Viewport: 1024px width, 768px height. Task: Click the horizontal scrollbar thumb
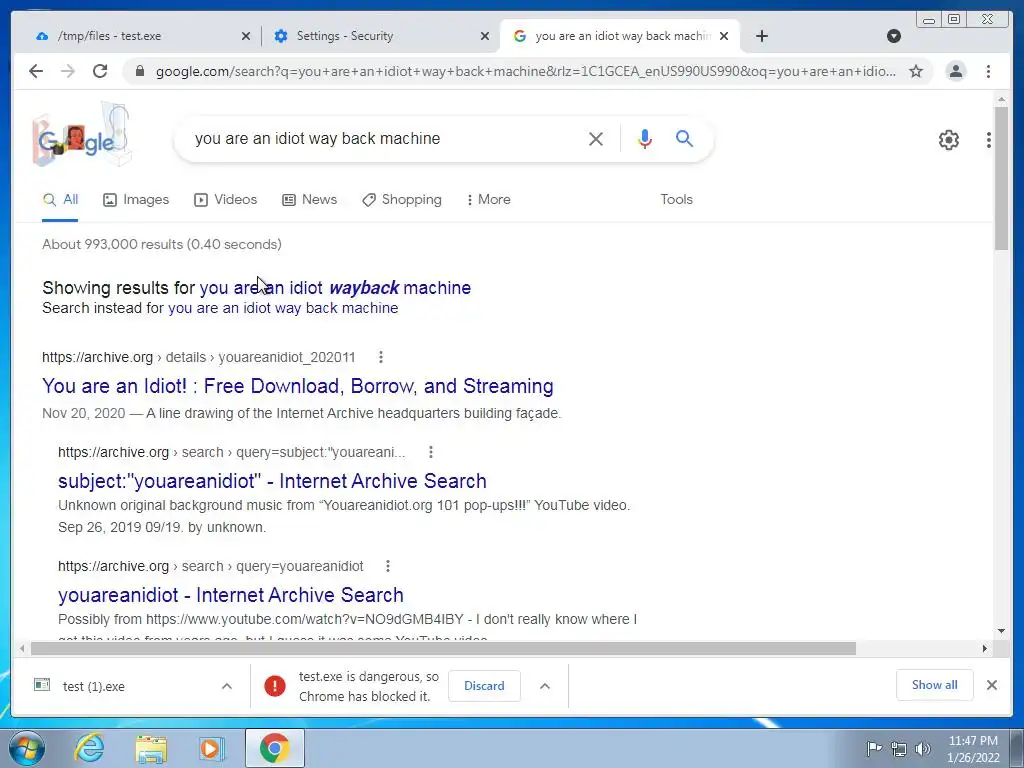pos(443,648)
